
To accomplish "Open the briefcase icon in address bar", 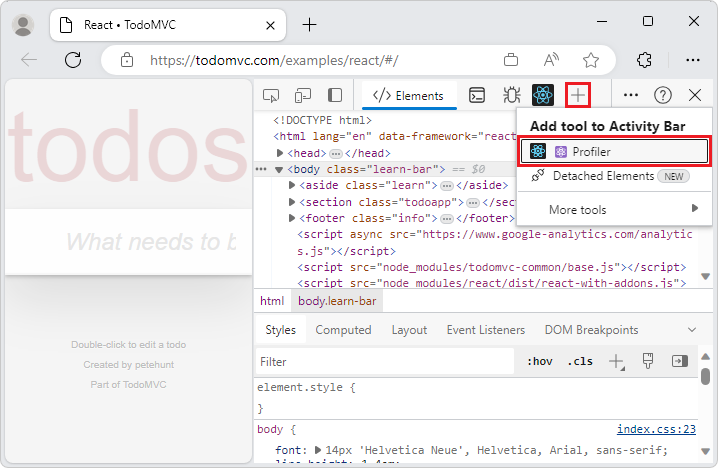I will pos(511,60).
